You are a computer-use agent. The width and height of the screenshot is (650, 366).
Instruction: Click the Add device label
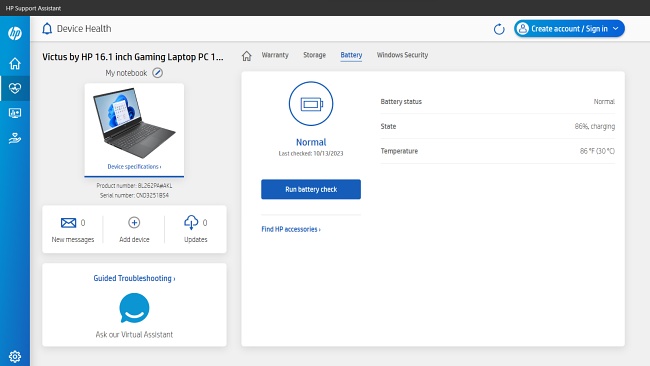coord(134,240)
